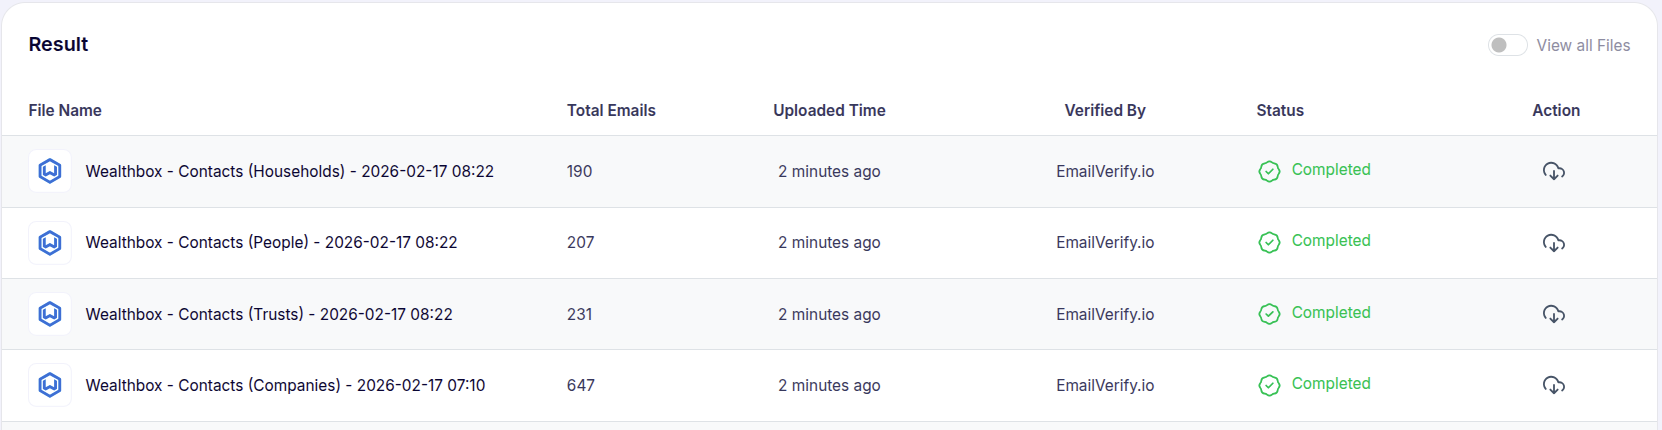Click the Companies row Completed check icon
The height and width of the screenshot is (430, 1662).
[x=1269, y=385]
